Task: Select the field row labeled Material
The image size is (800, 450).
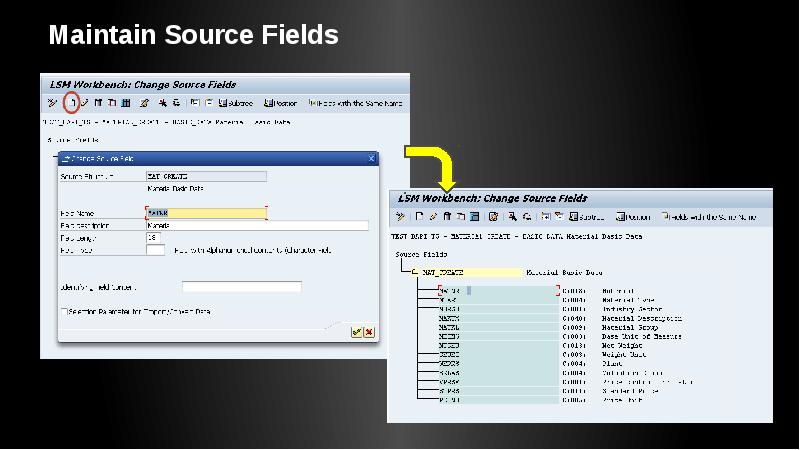Action: tap(539, 291)
